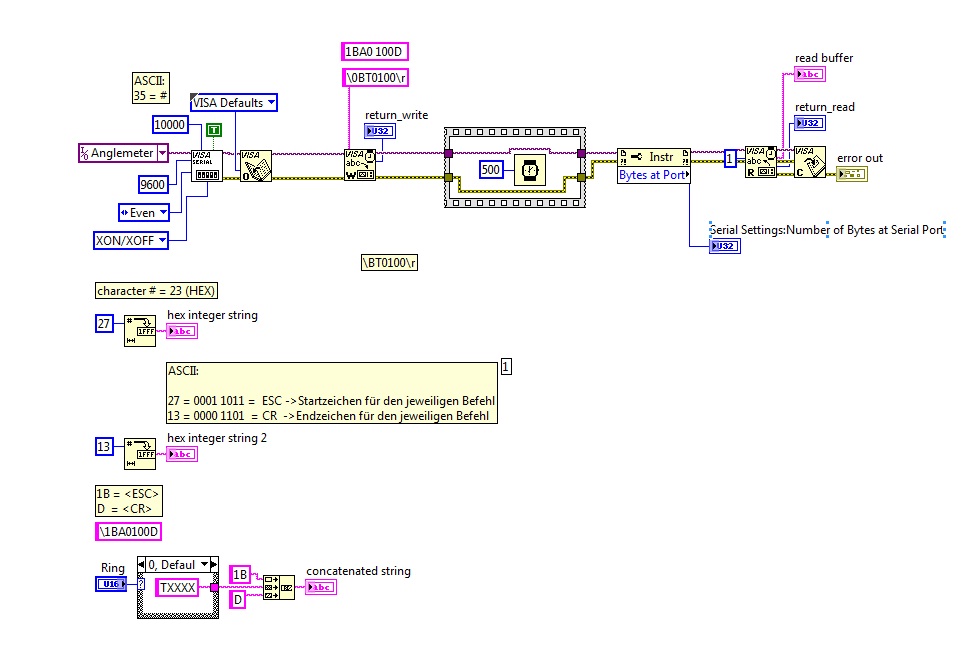Select the \0BT0100\r string constant

[375, 77]
